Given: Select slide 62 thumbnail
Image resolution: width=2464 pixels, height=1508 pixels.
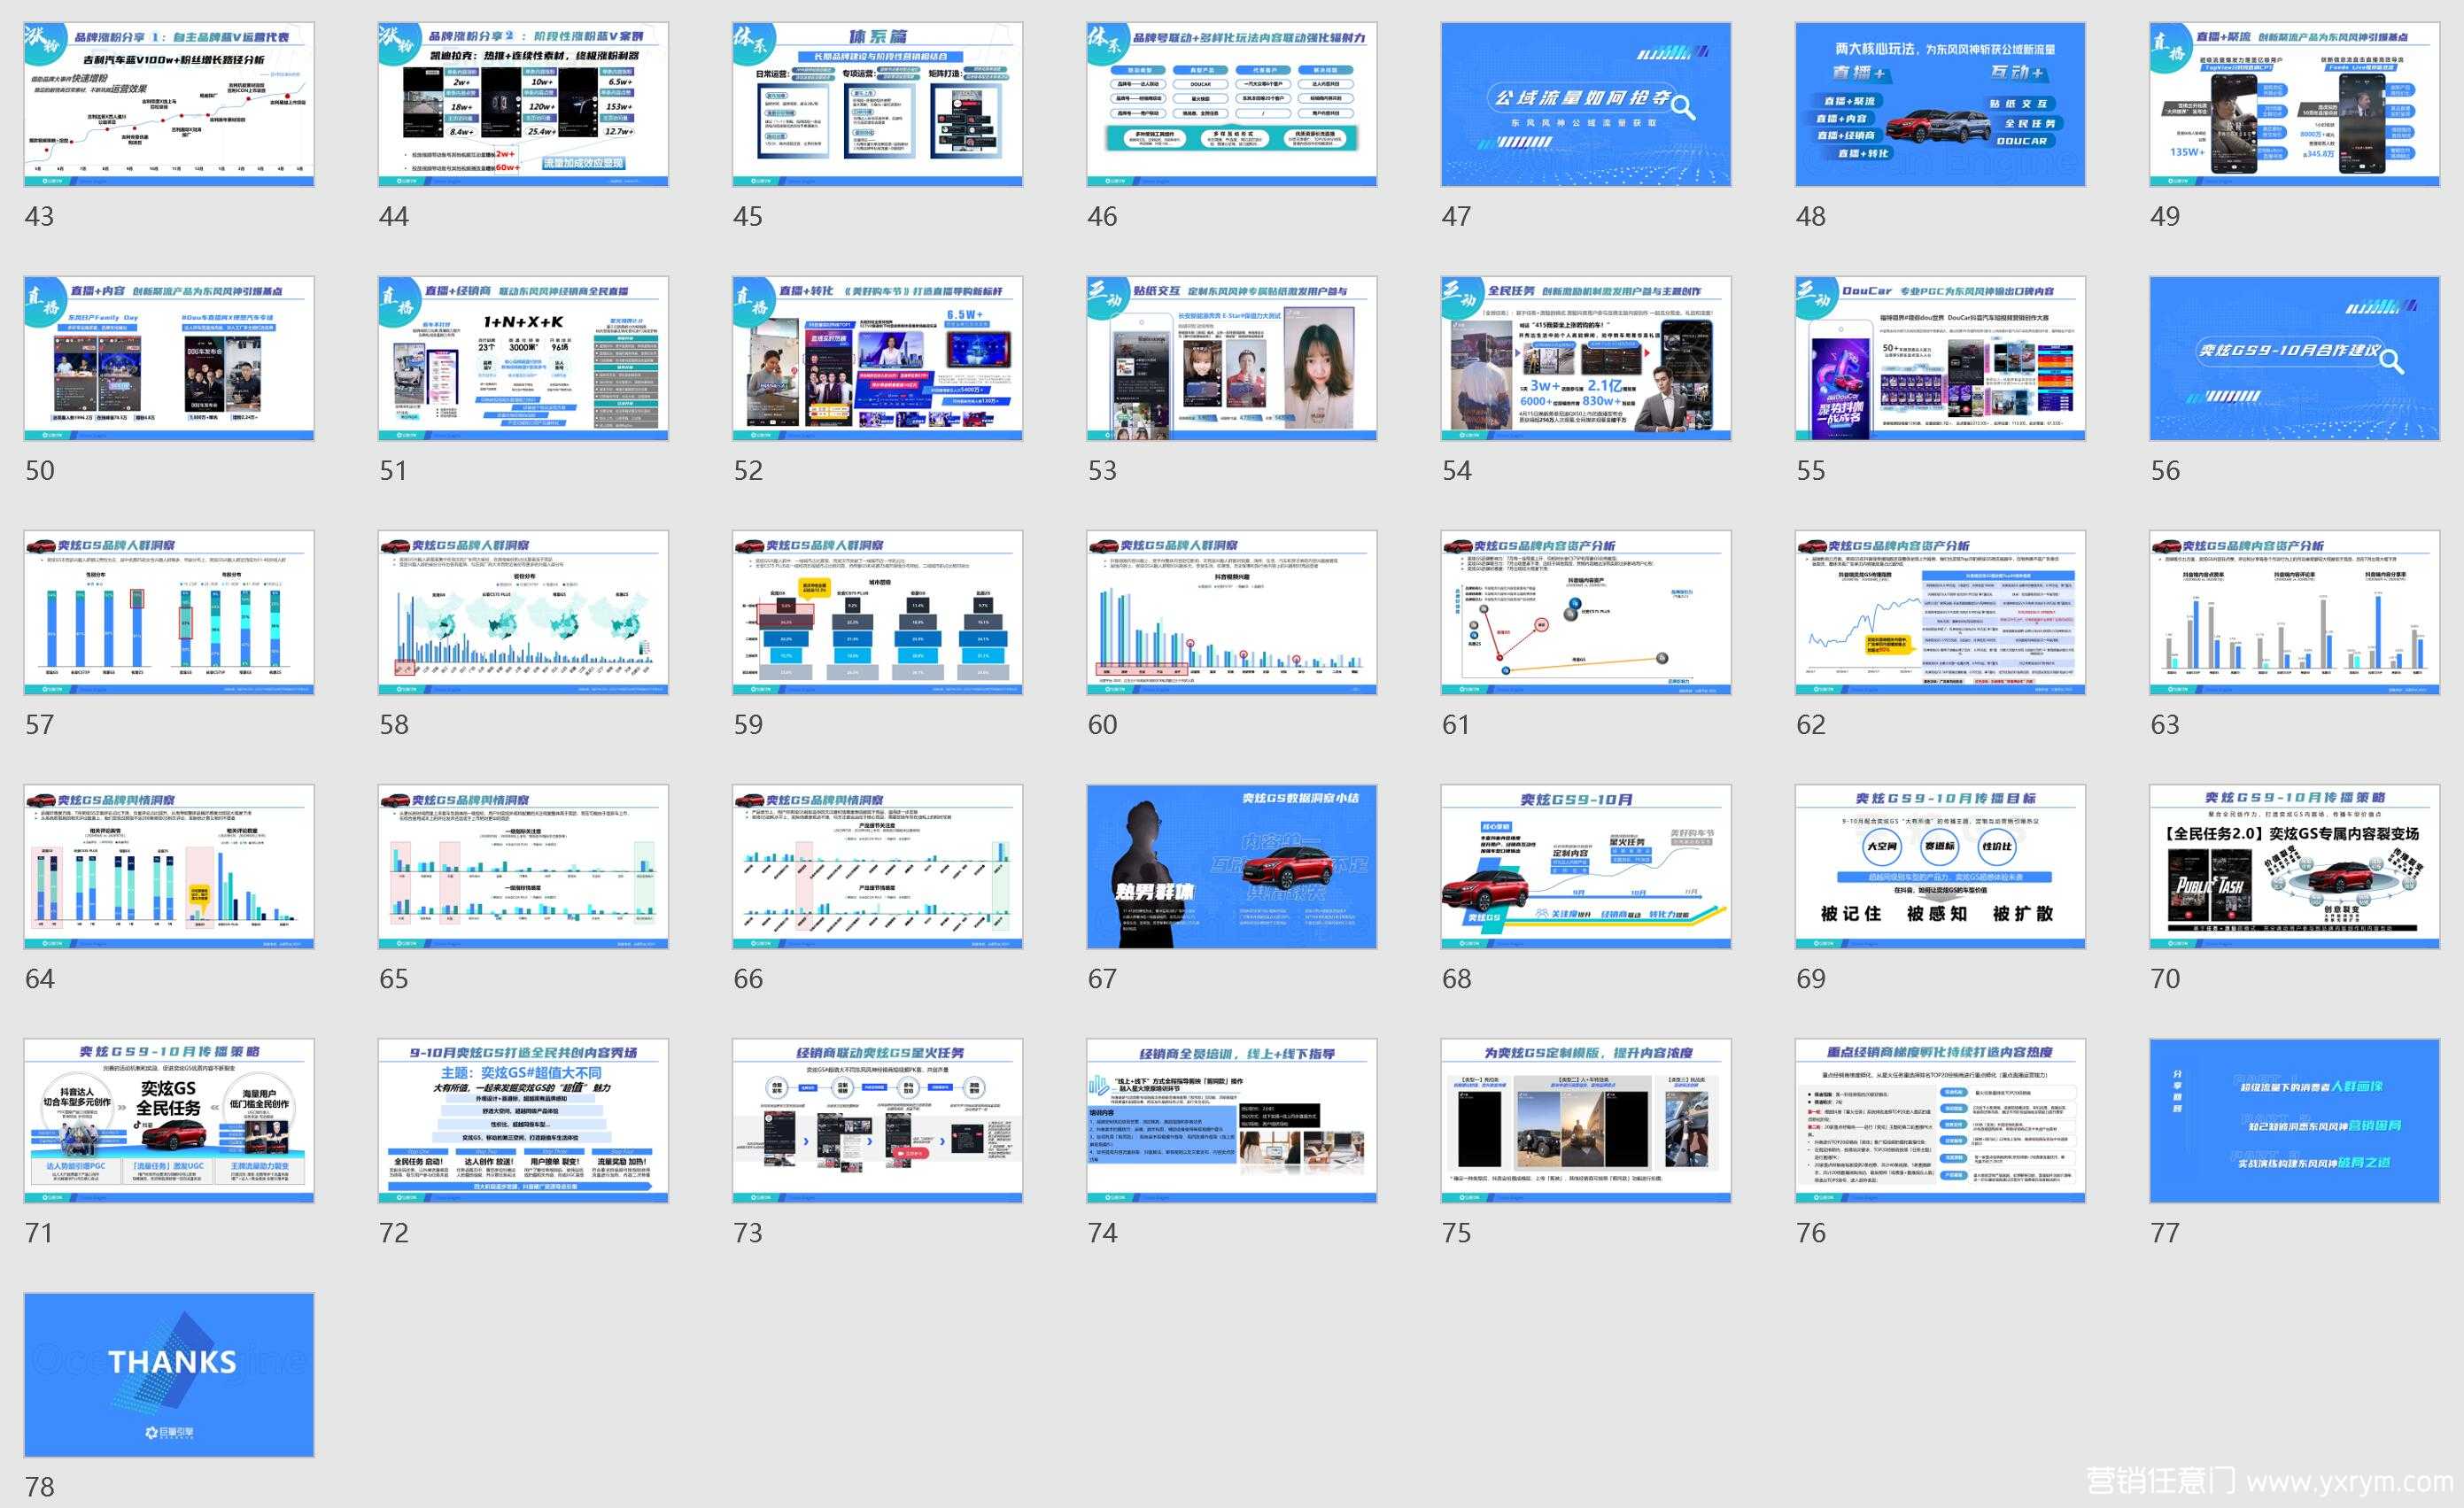Looking at the screenshot, I should click(x=1940, y=612).
